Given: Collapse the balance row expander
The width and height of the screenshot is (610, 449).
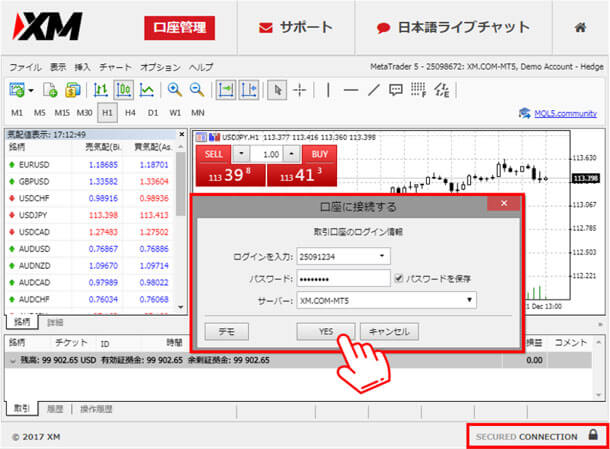Looking at the screenshot, I should coord(13,361).
